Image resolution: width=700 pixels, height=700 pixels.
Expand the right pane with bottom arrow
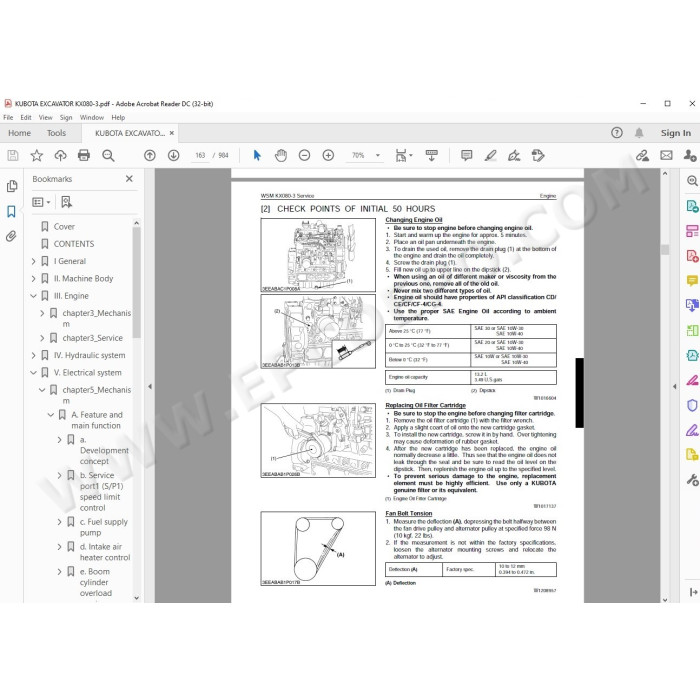click(x=693, y=592)
